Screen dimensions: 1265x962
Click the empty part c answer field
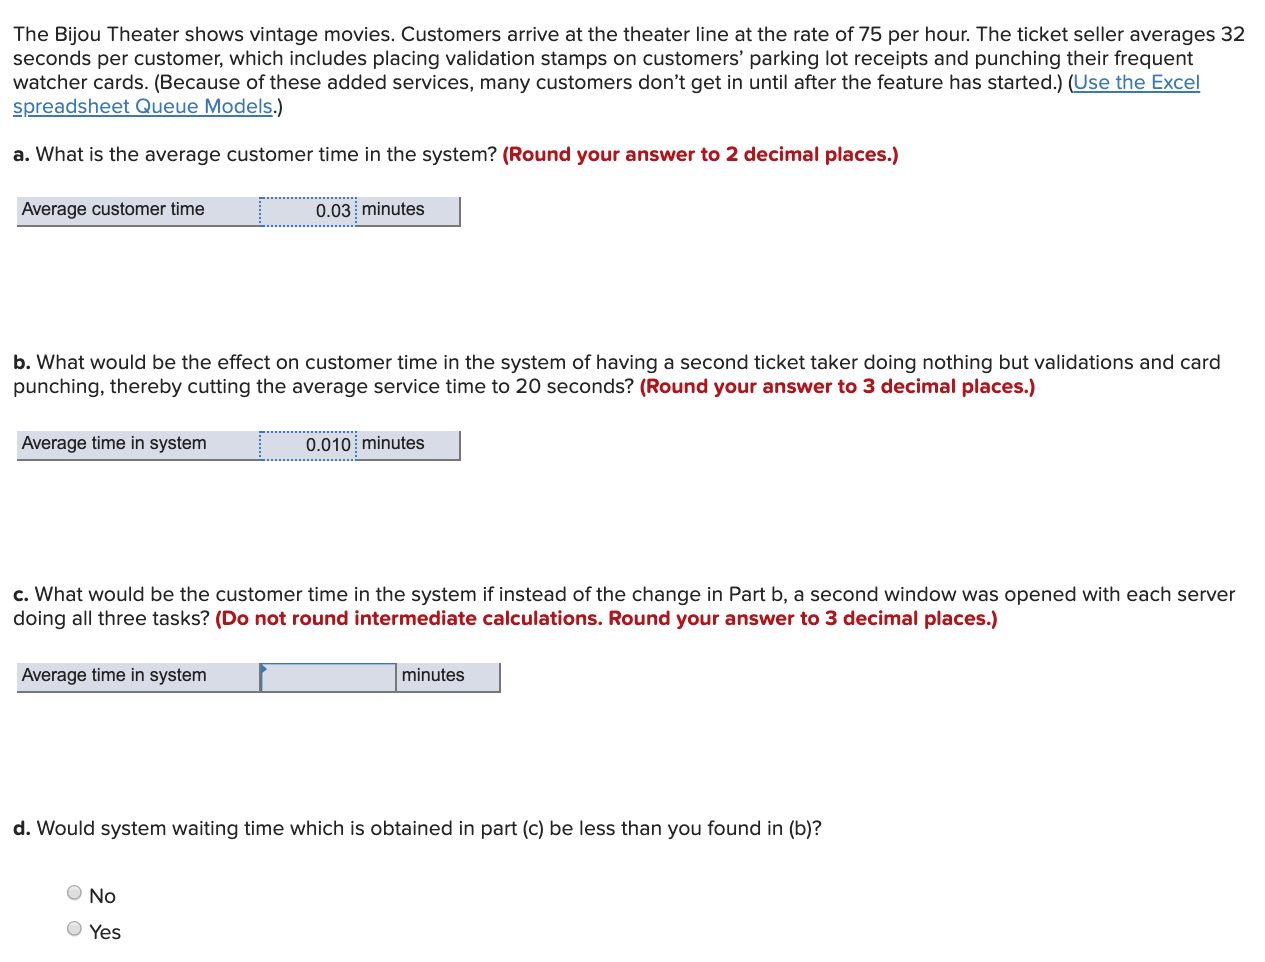[328, 677]
